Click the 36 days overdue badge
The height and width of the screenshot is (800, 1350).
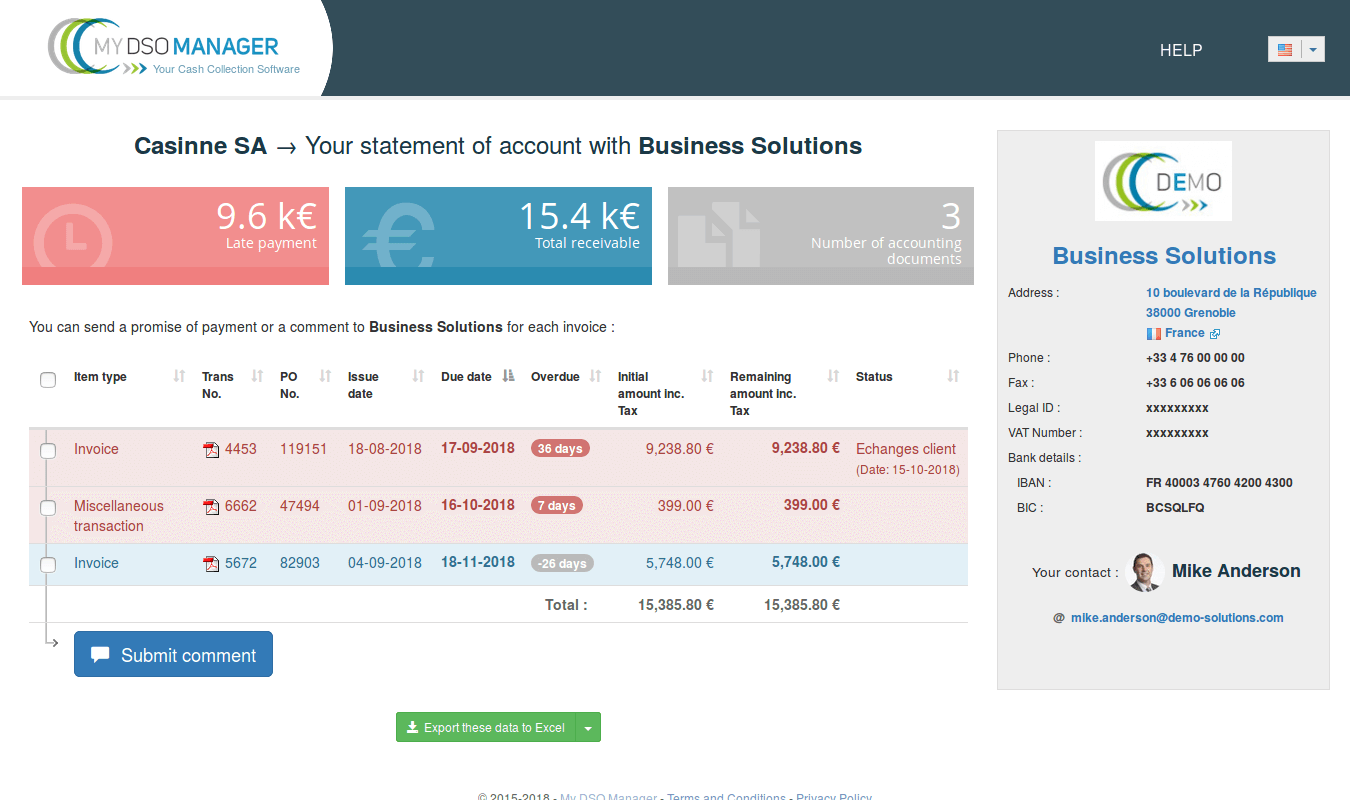pos(560,449)
